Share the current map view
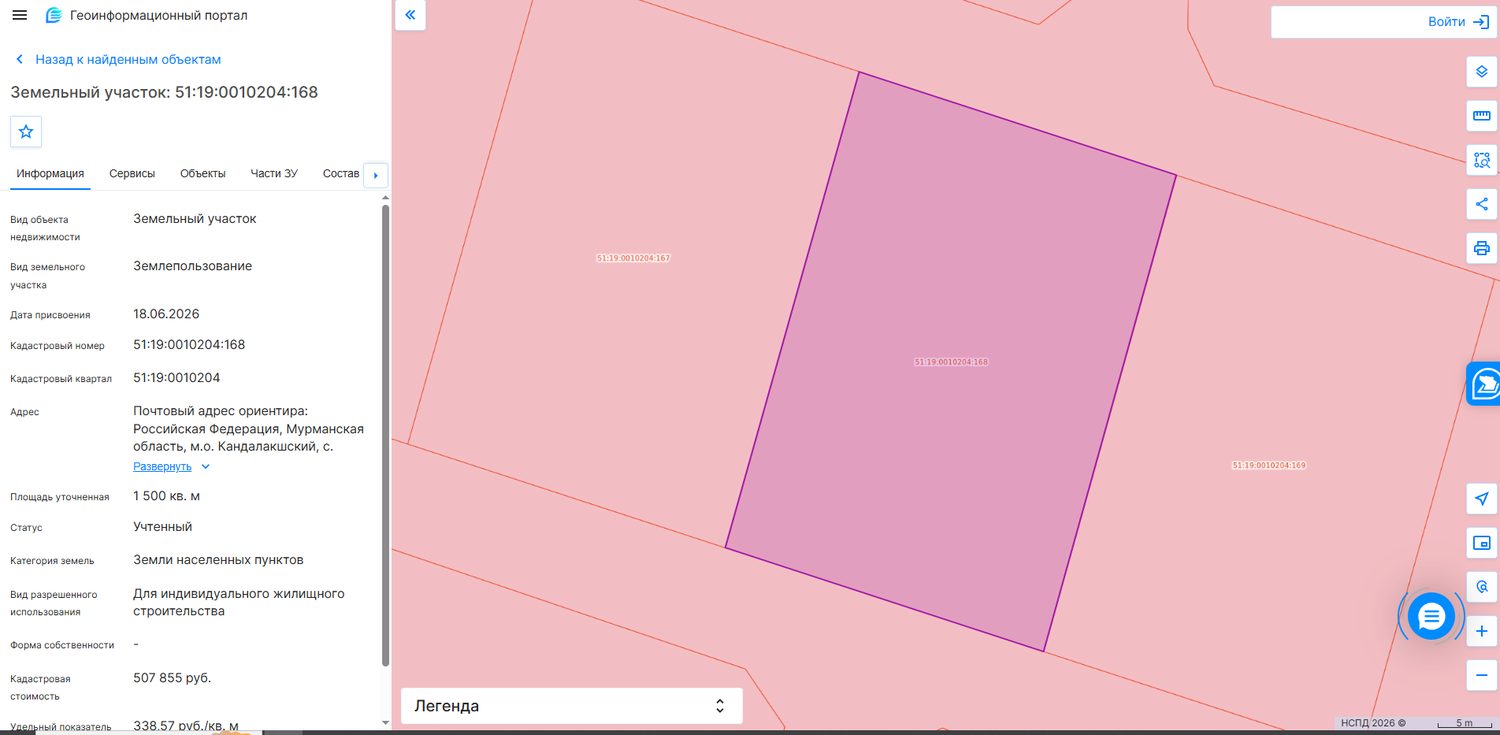The image size is (1500, 735). tap(1482, 204)
